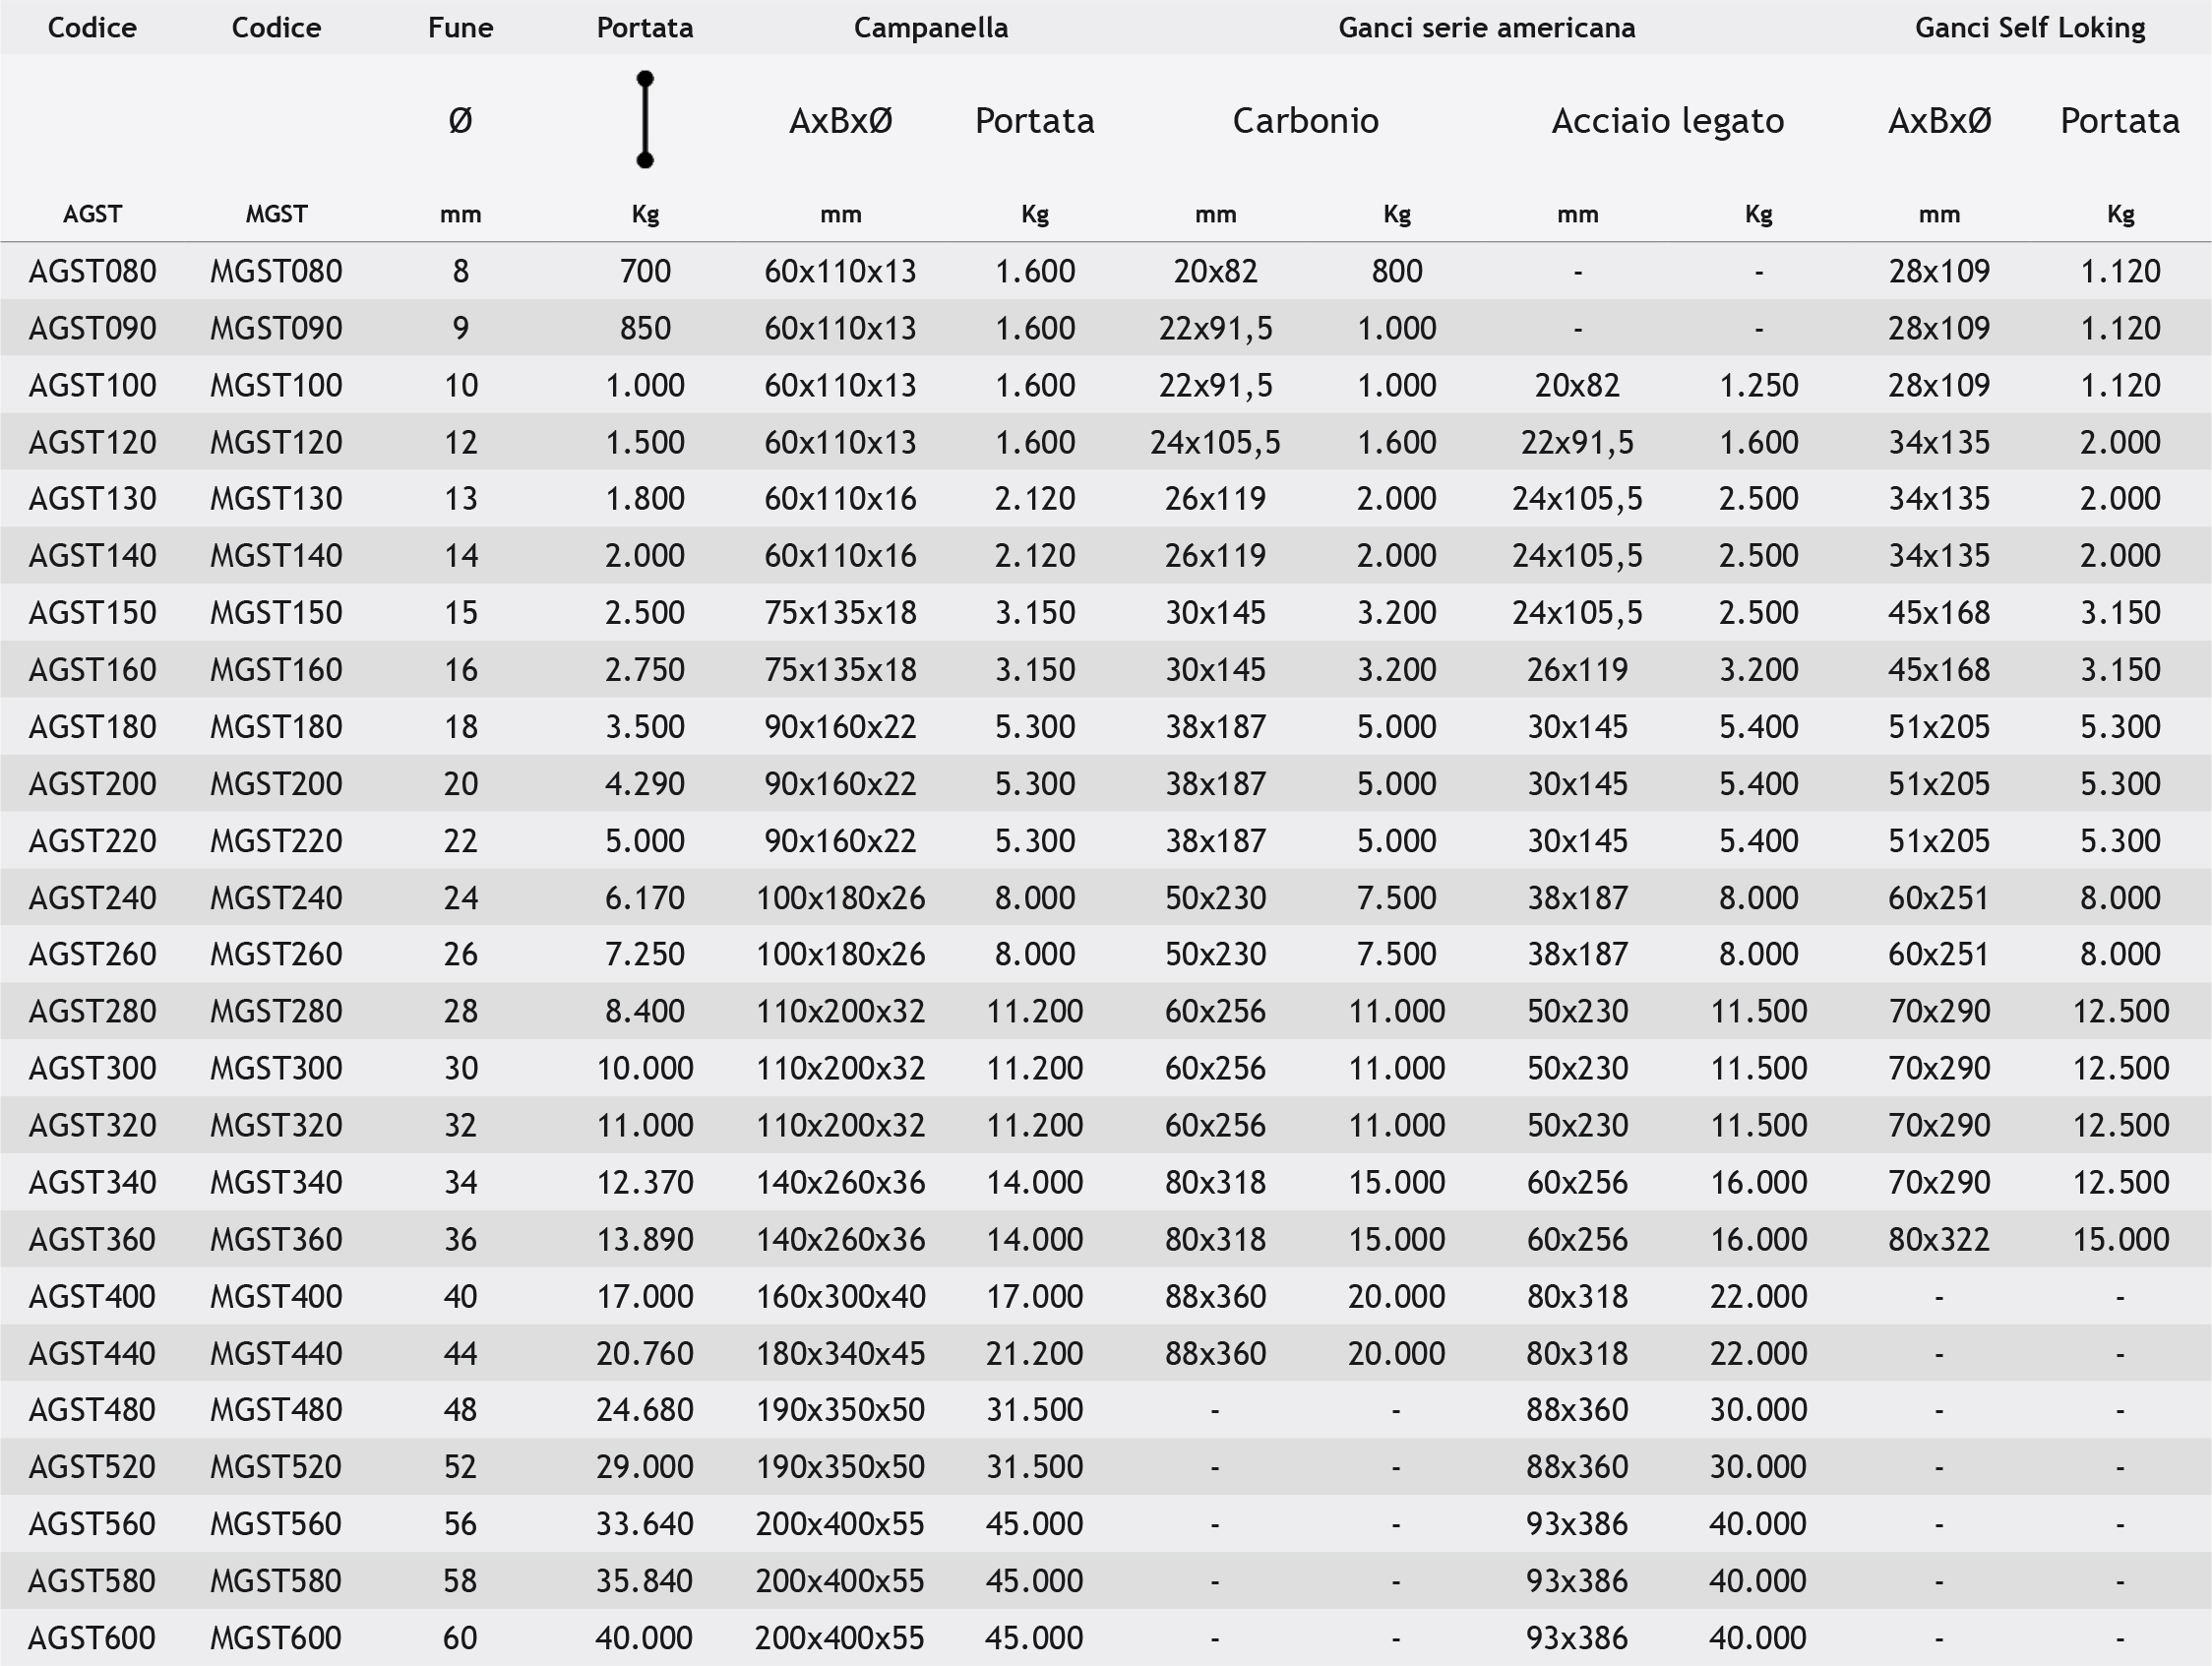Select the Acciaio legato column header
The width and height of the screenshot is (2212, 1666).
(1667, 121)
